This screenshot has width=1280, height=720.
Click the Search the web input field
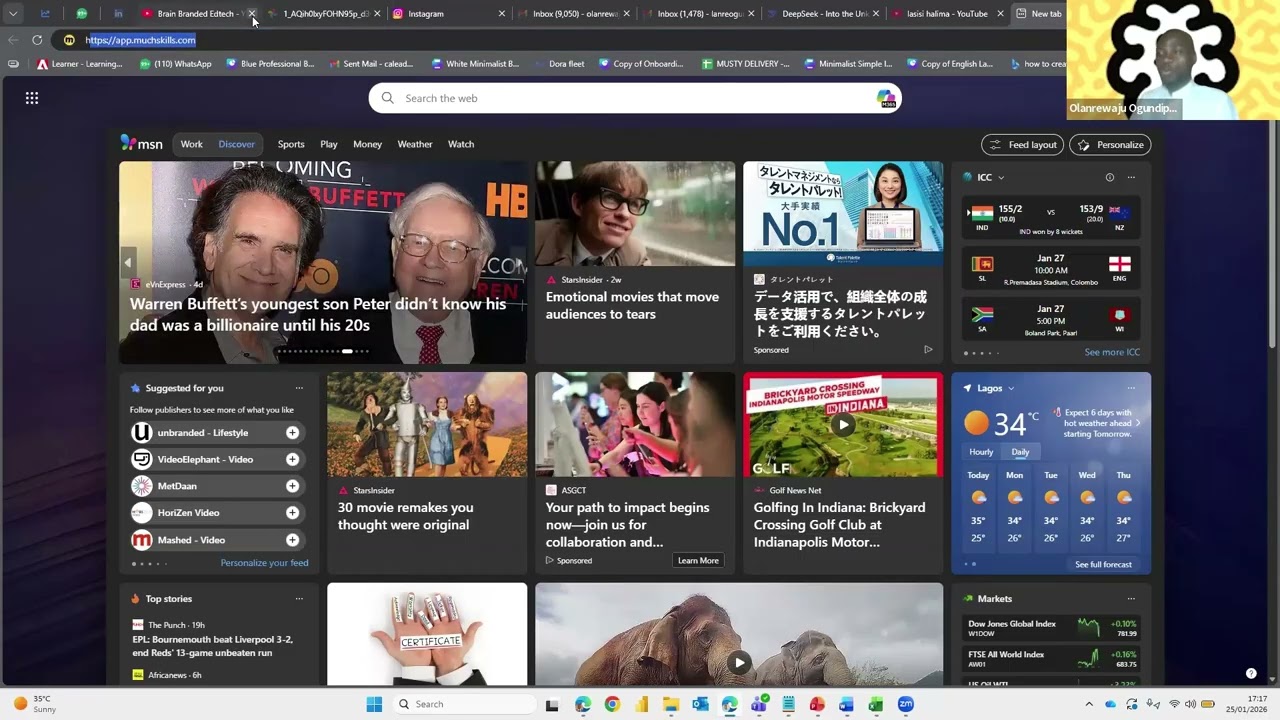(x=635, y=98)
